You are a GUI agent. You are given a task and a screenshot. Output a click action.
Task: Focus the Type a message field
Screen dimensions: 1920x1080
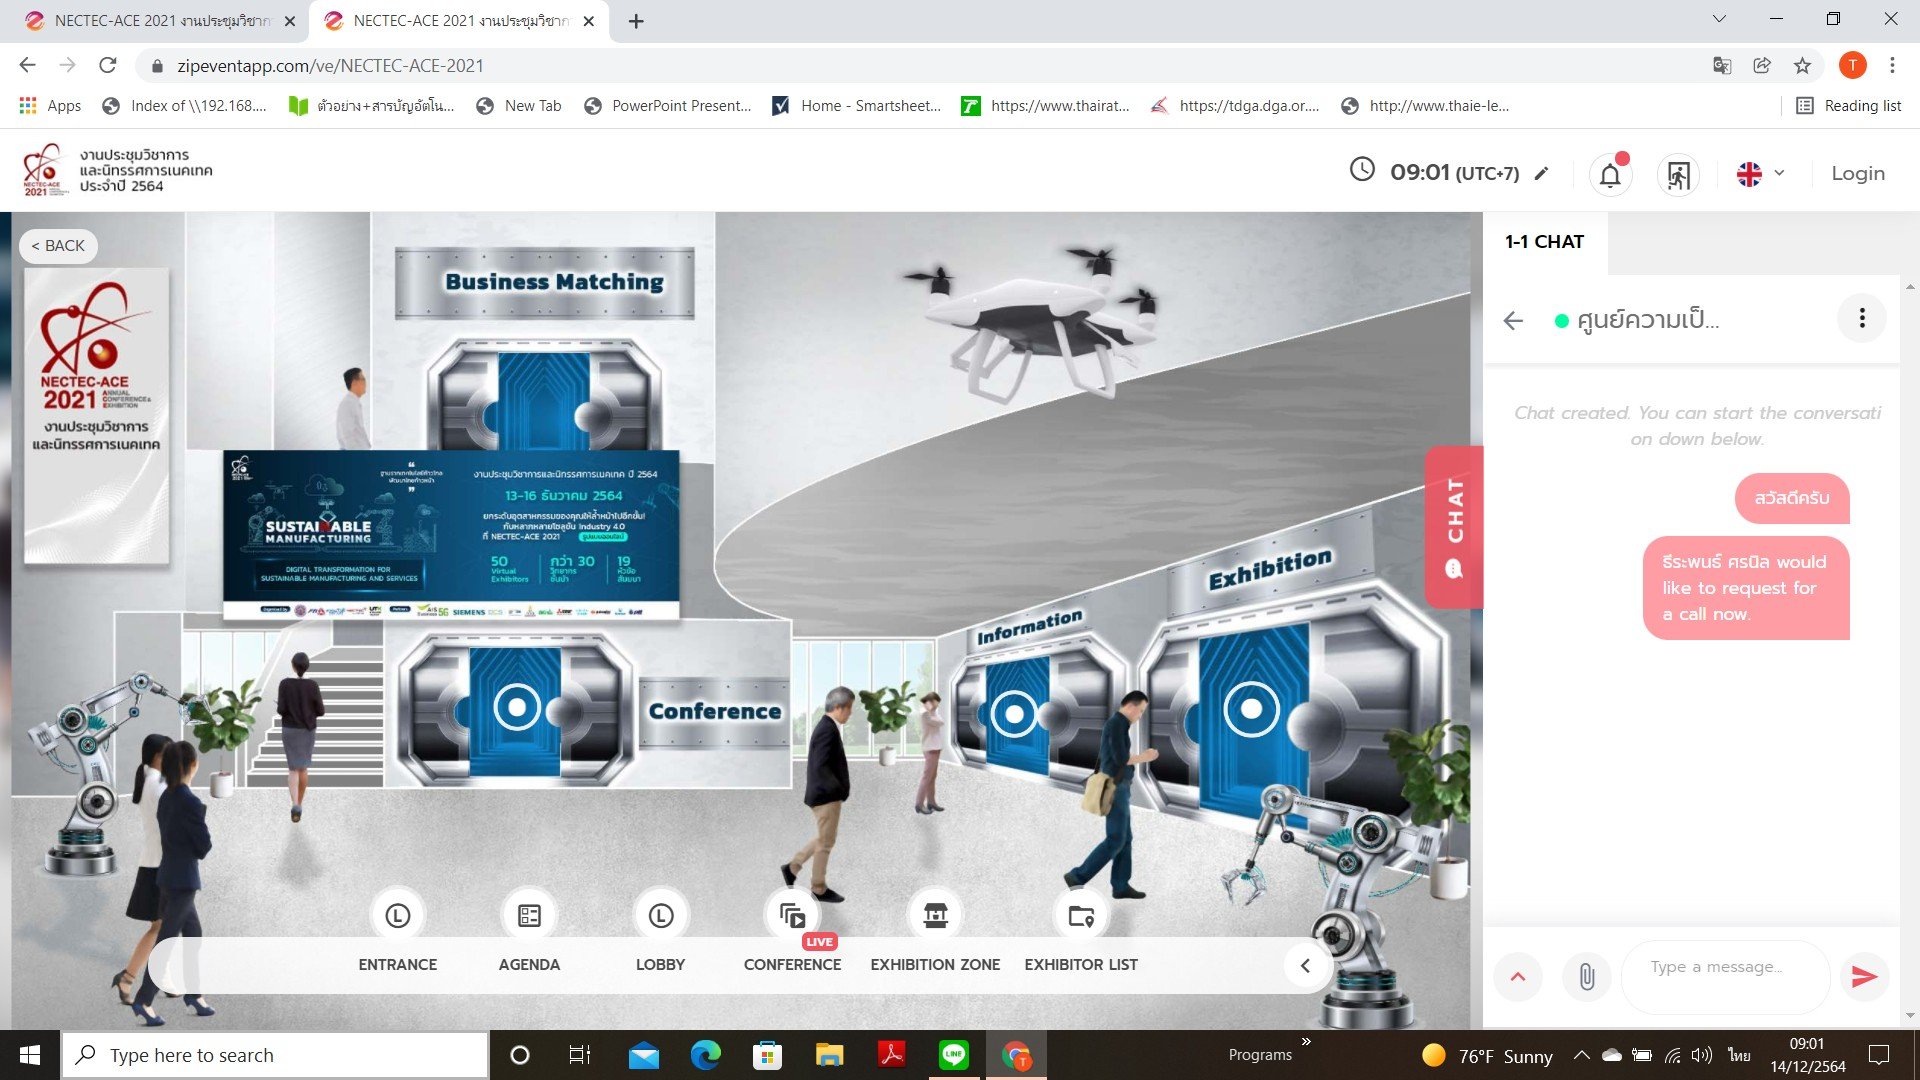point(1725,976)
